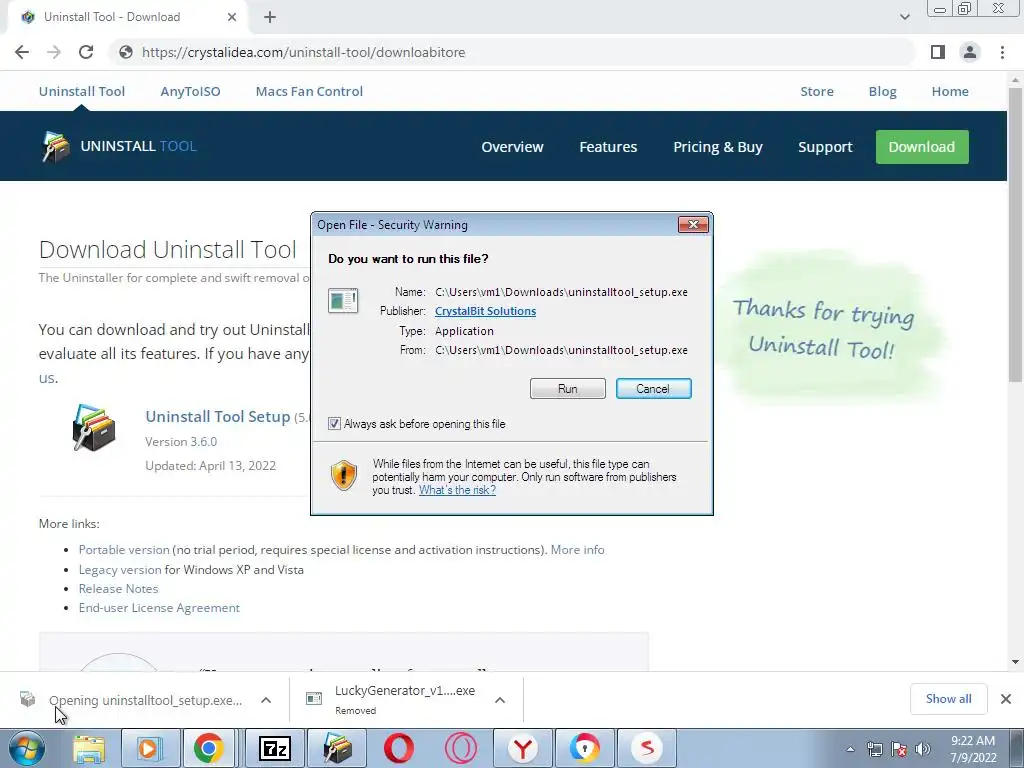Open the More info link
Screen dimensions: 1024x768
pyautogui.click(x=577, y=550)
